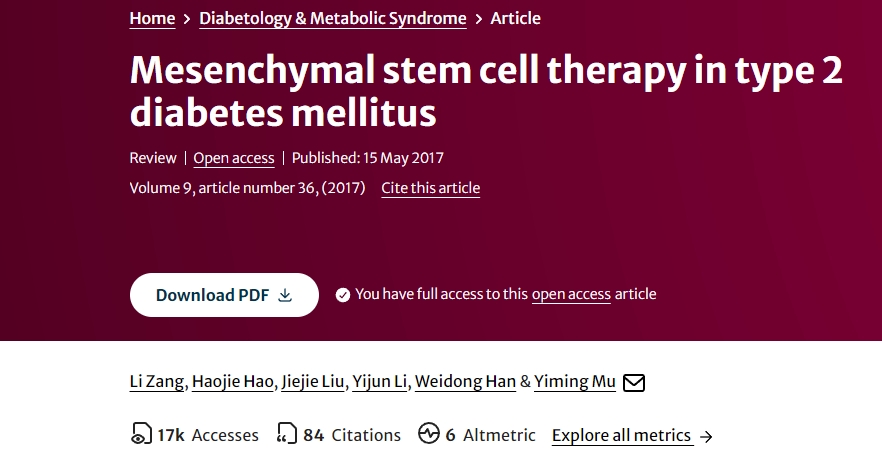The height and width of the screenshot is (465, 882).
Task: Click the arrow next to Explore all metrics
Action: (x=706, y=436)
